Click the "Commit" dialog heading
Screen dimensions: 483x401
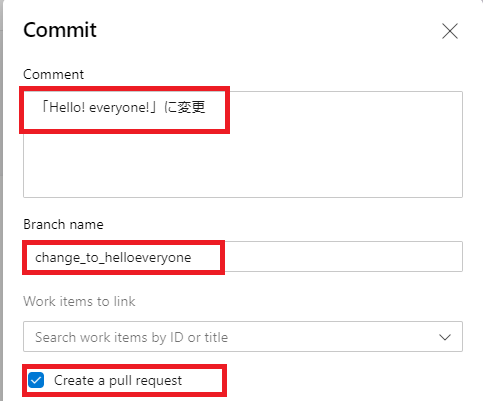click(x=60, y=30)
